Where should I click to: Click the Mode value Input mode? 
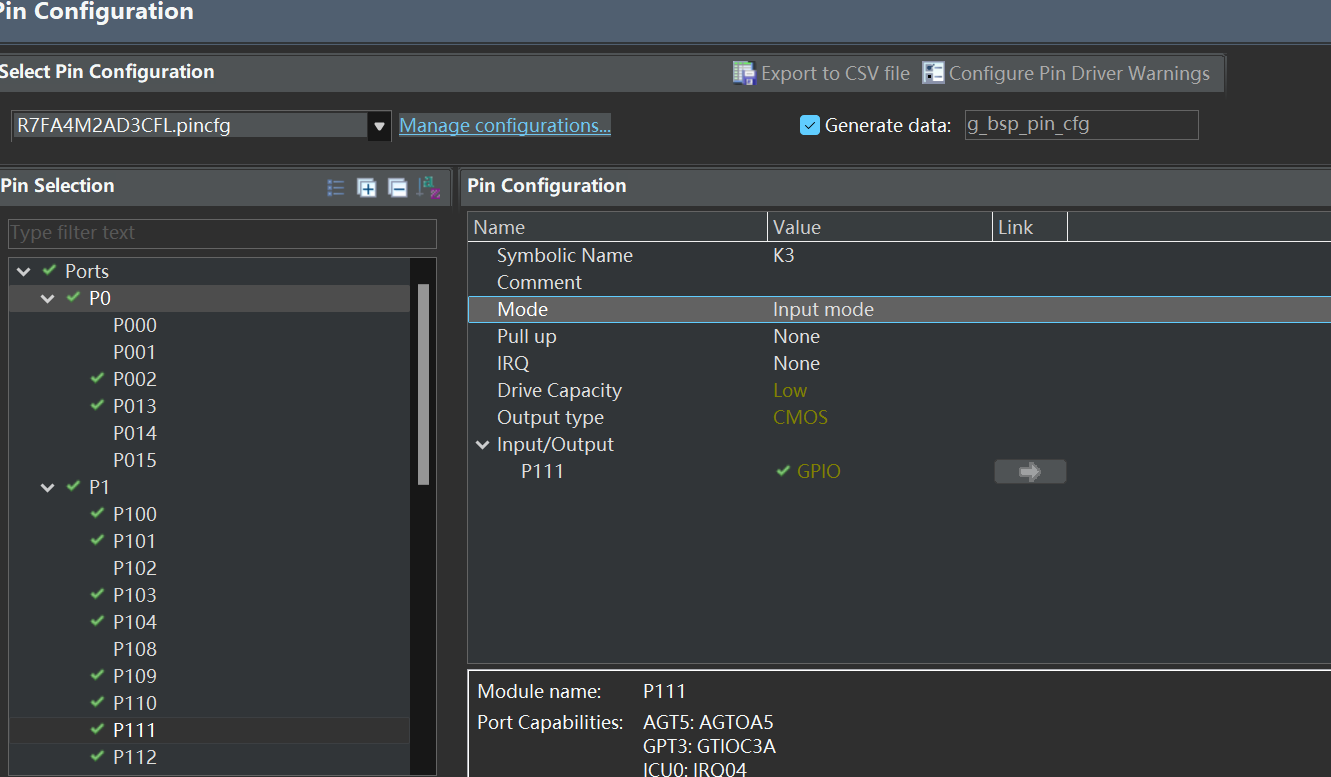tap(823, 310)
